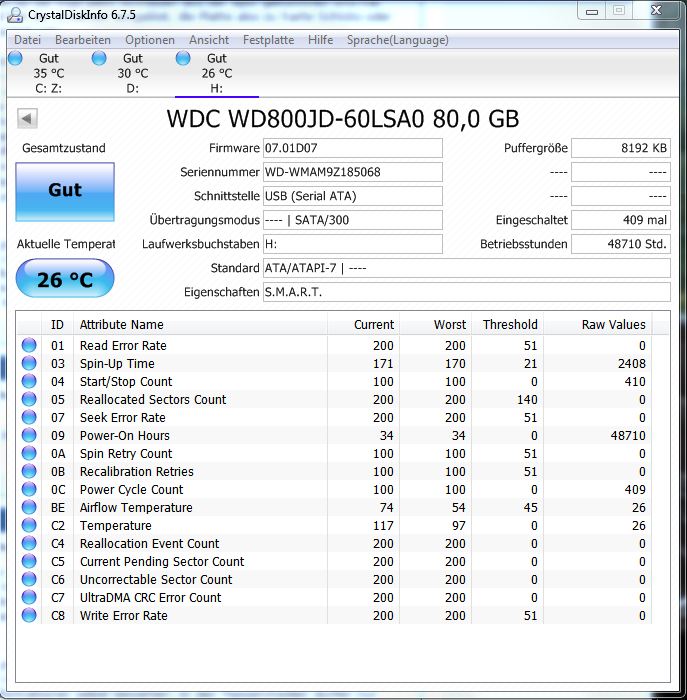Select the Airflow Temperature attribute name
Image resolution: width=687 pixels, height=700 pixels.
click(136, 507)
